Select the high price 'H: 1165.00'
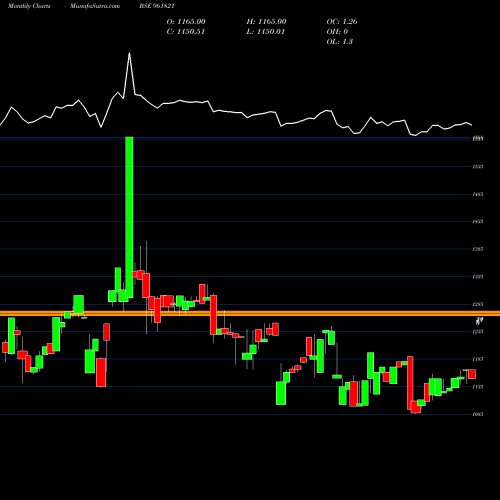The width and height of the screenshot is (500, 500). click(266, 22)
